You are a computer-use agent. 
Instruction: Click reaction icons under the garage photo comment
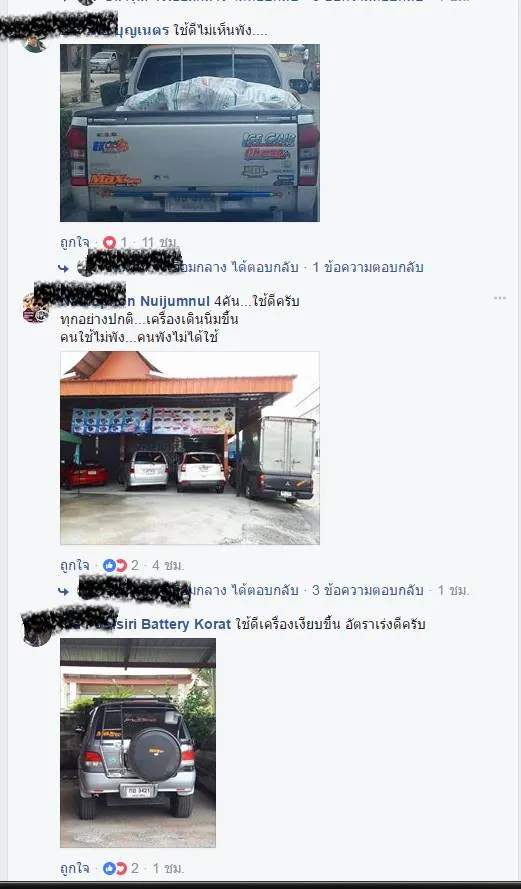click(115, 565)
